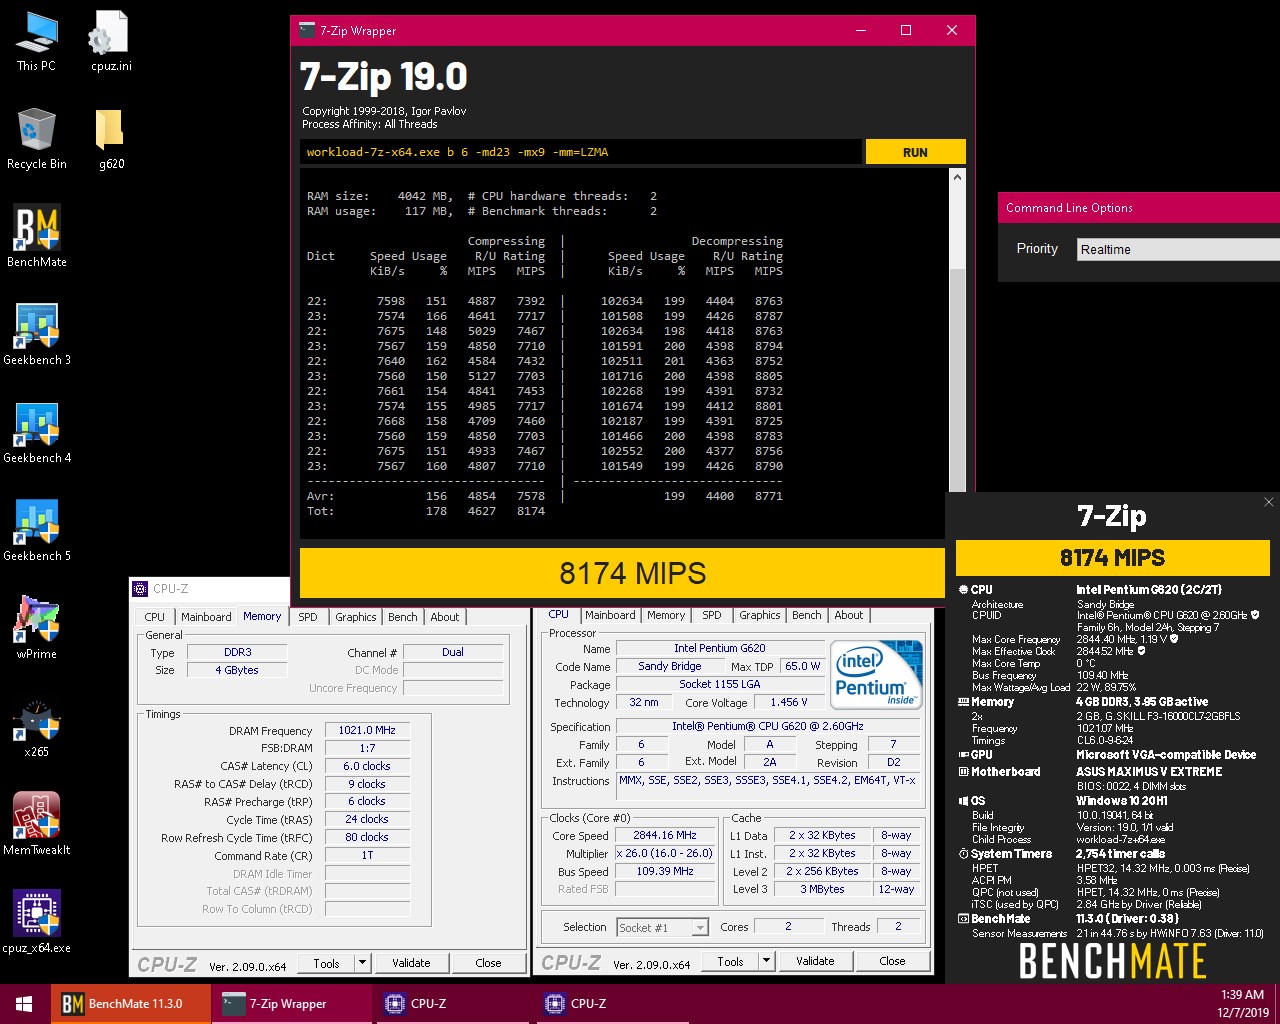Click the CAS# Latency 6.0 clocks value

tap(368, 766)
